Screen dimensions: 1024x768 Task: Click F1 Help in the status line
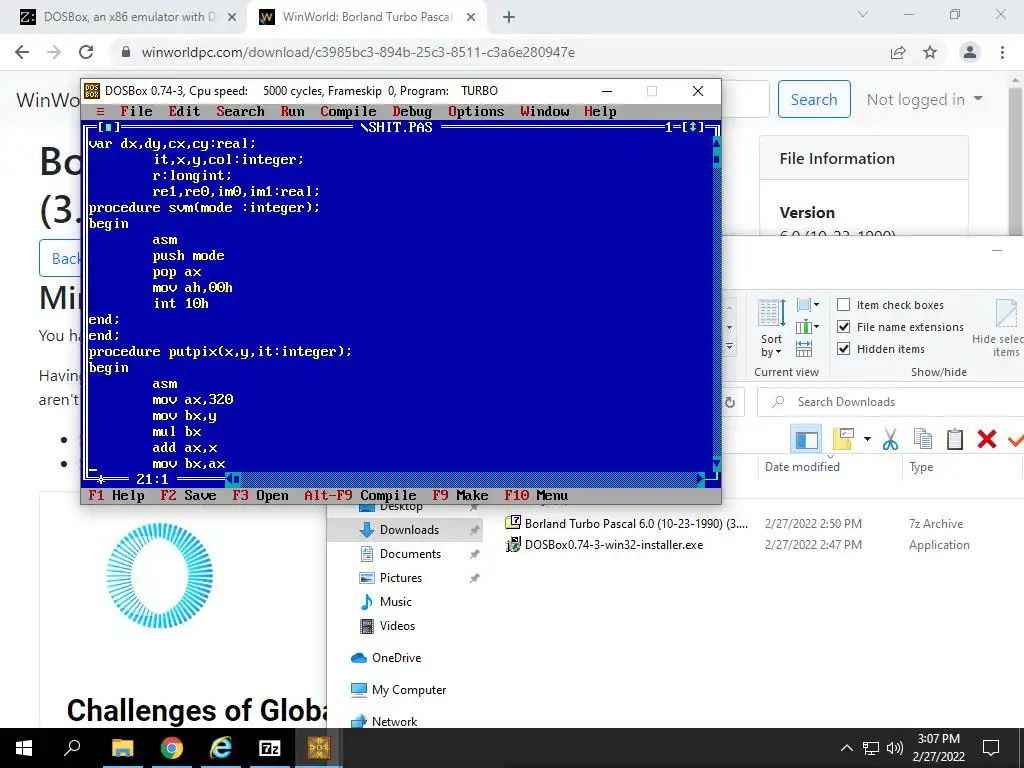(x=116, y=496)
